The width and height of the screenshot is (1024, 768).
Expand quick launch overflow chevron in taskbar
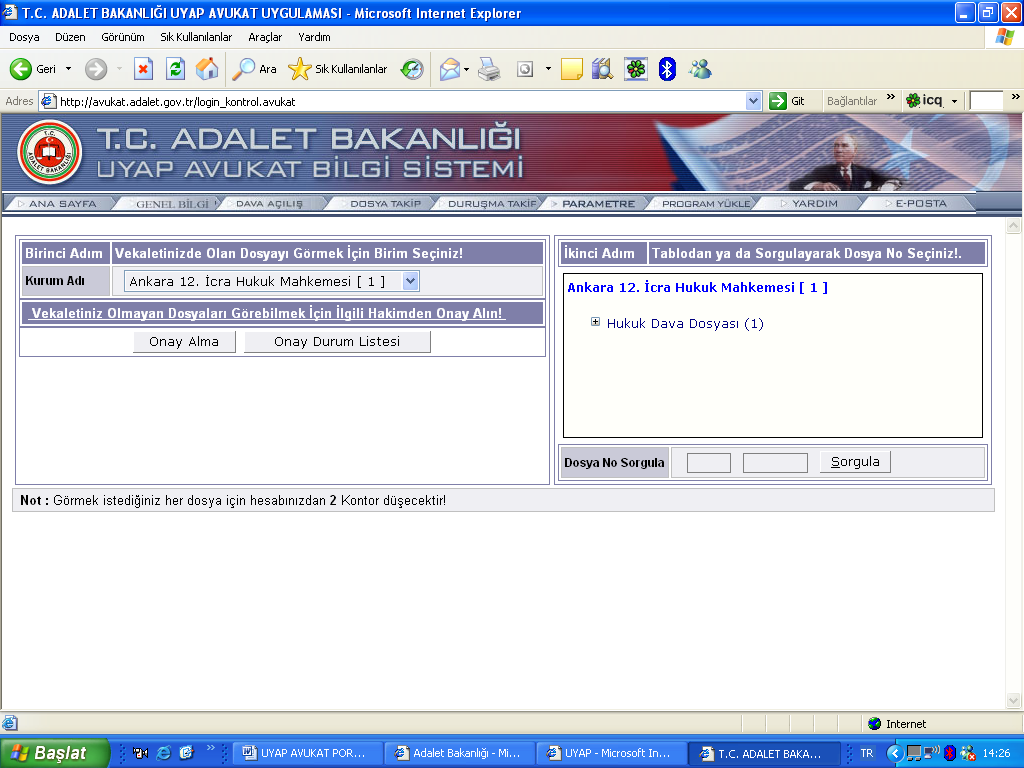(210, 748)
